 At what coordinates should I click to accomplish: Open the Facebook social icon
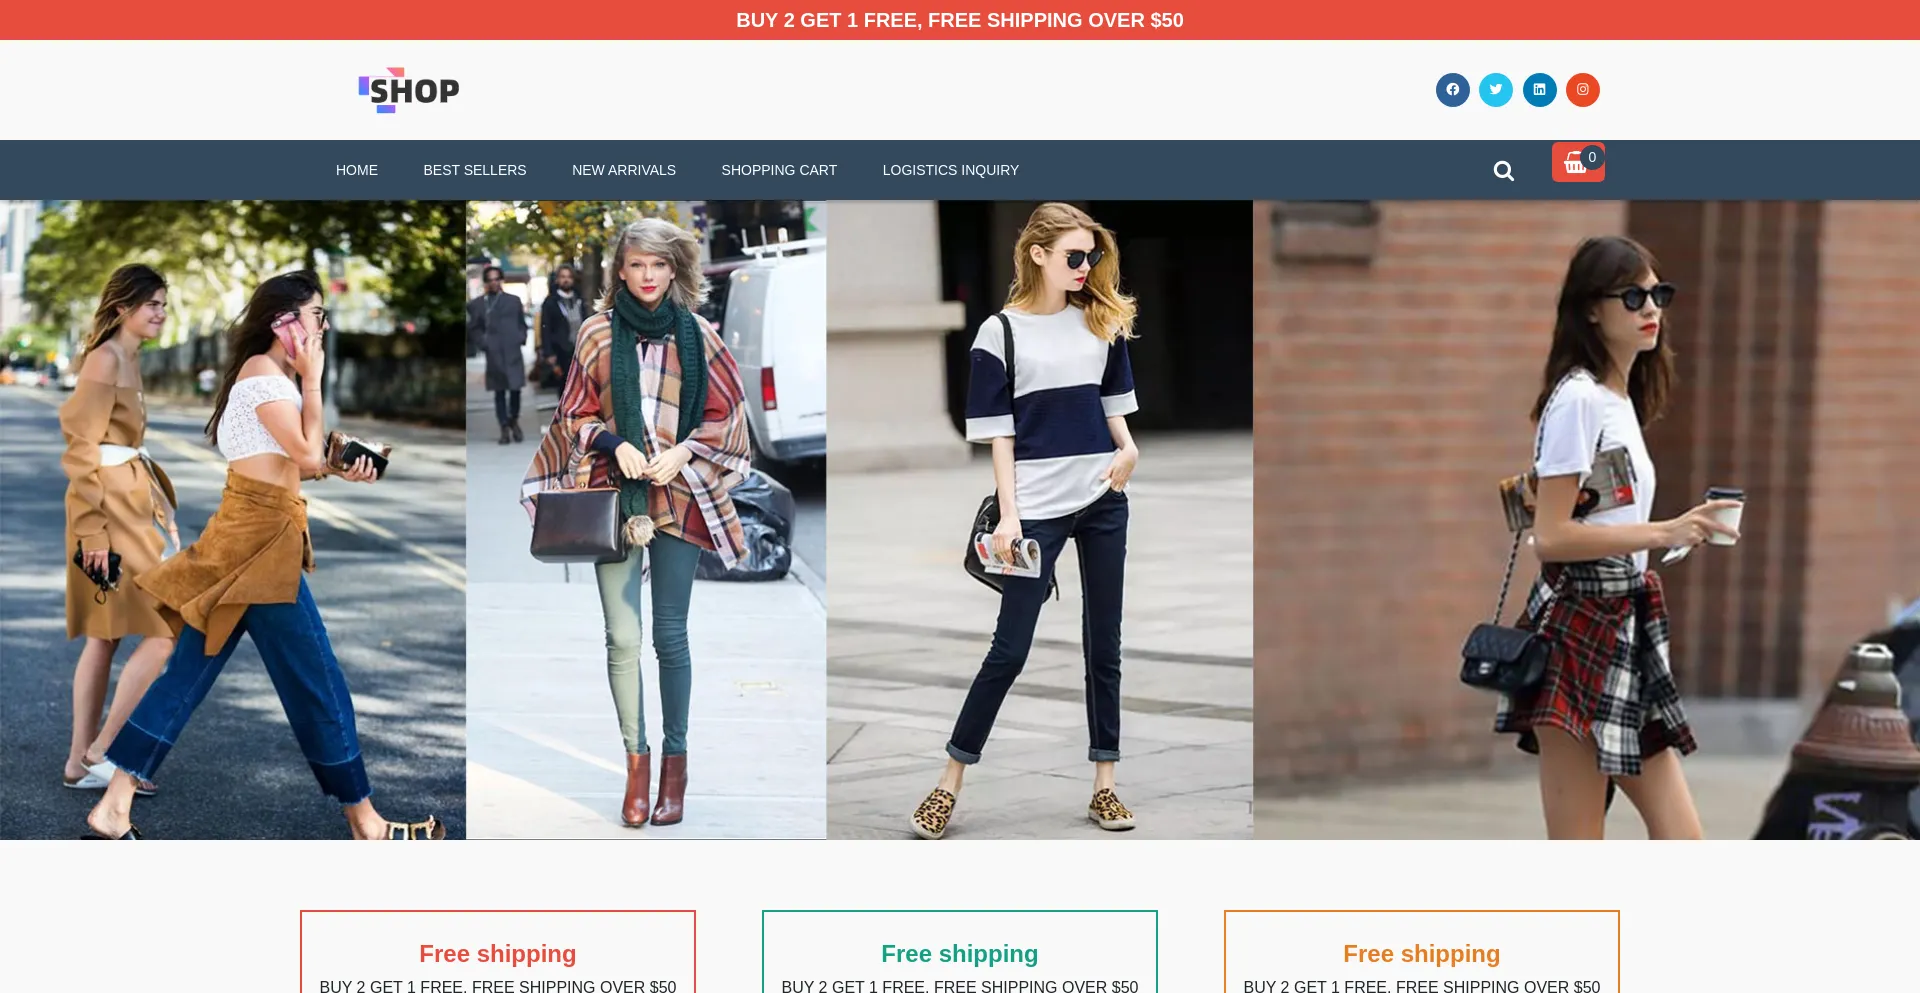(1452, 90)
